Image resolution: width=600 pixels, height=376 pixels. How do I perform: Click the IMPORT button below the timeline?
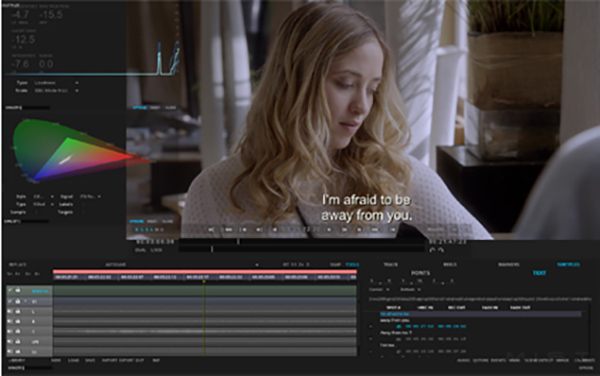tap(109, 360)
